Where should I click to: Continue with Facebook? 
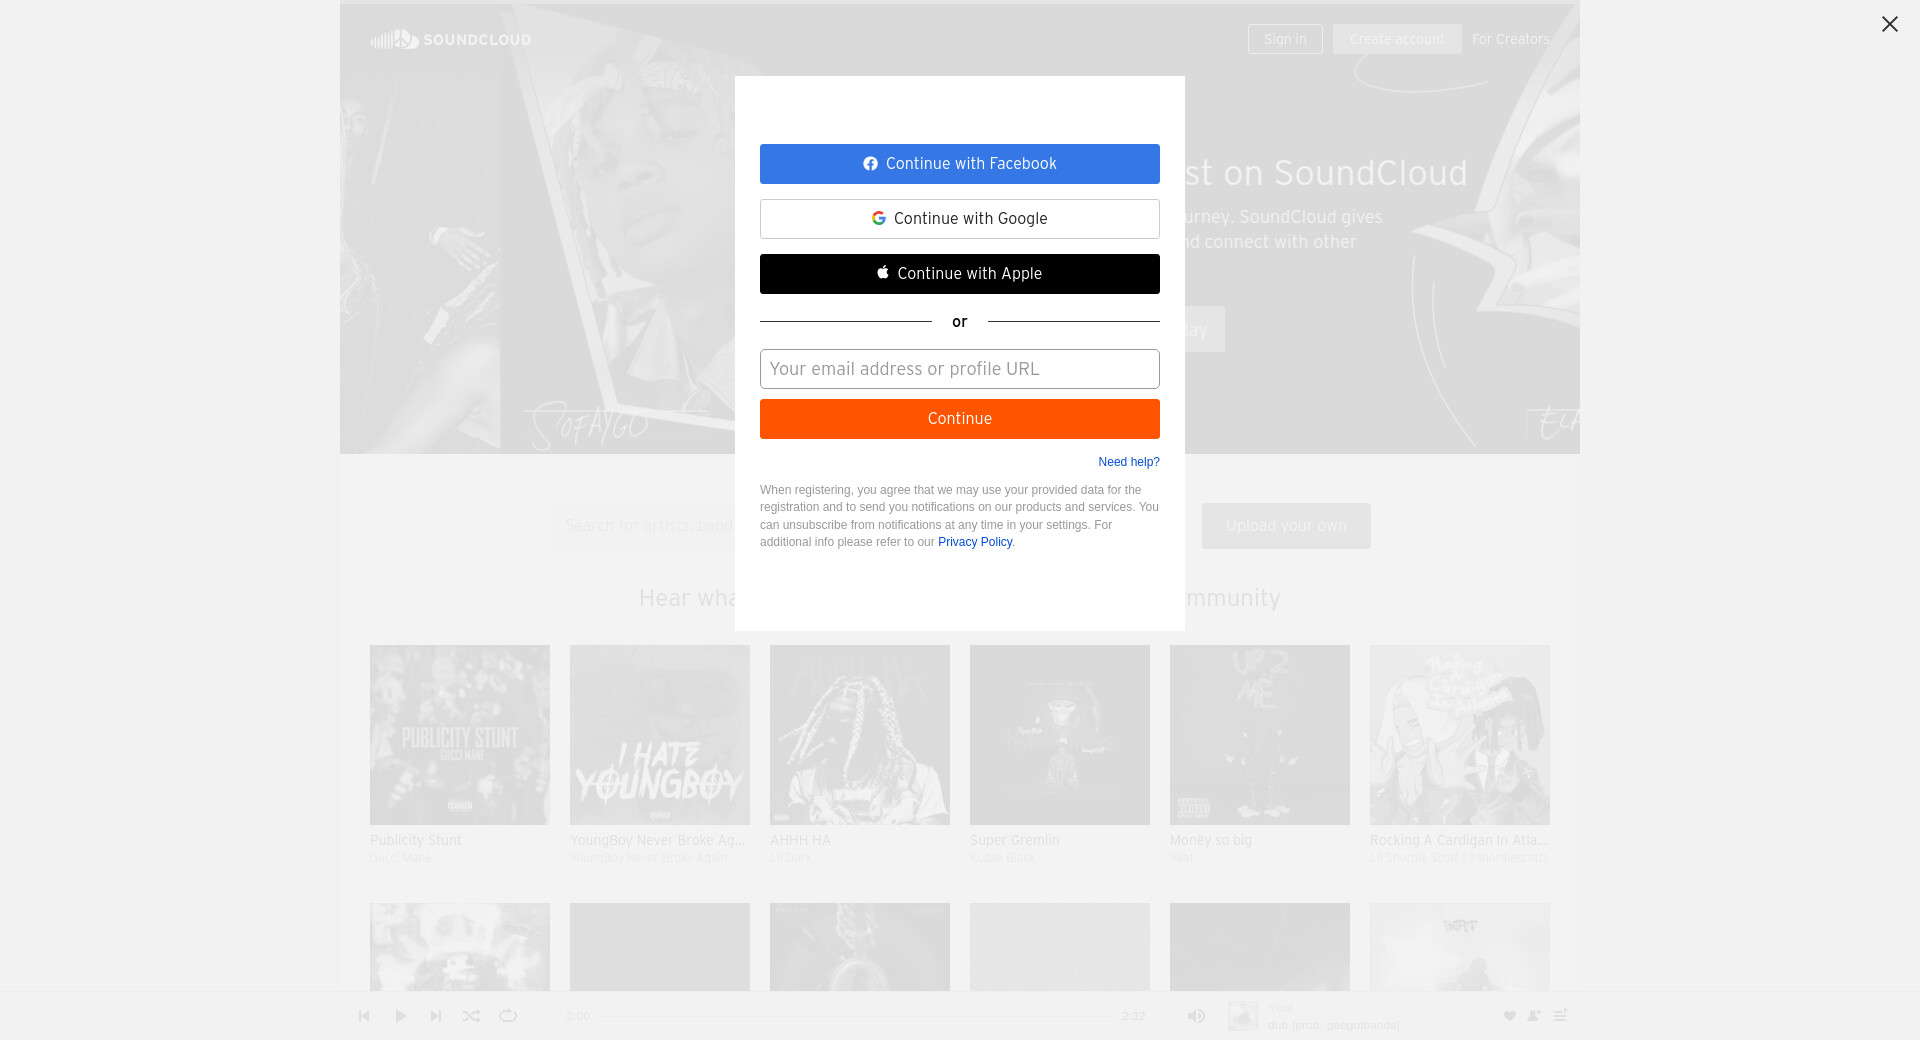point(960,164)
